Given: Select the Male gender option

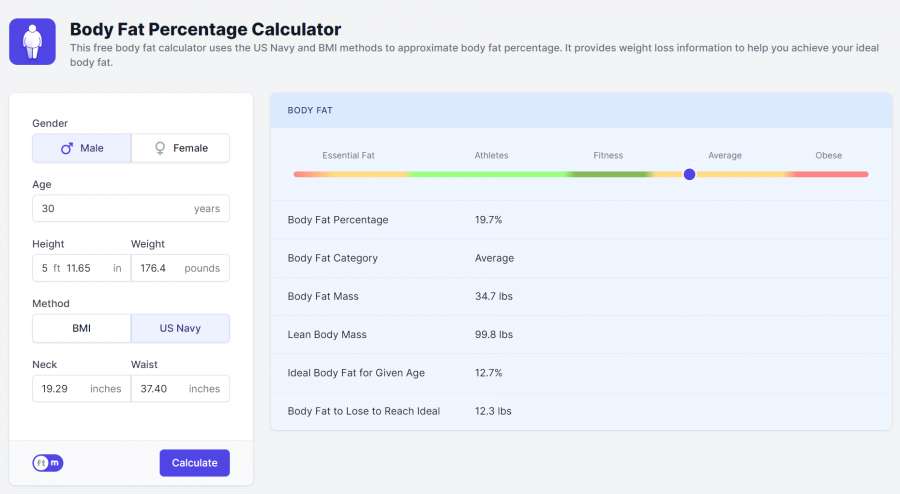Looking at the screenshot, I should (82, 148).
